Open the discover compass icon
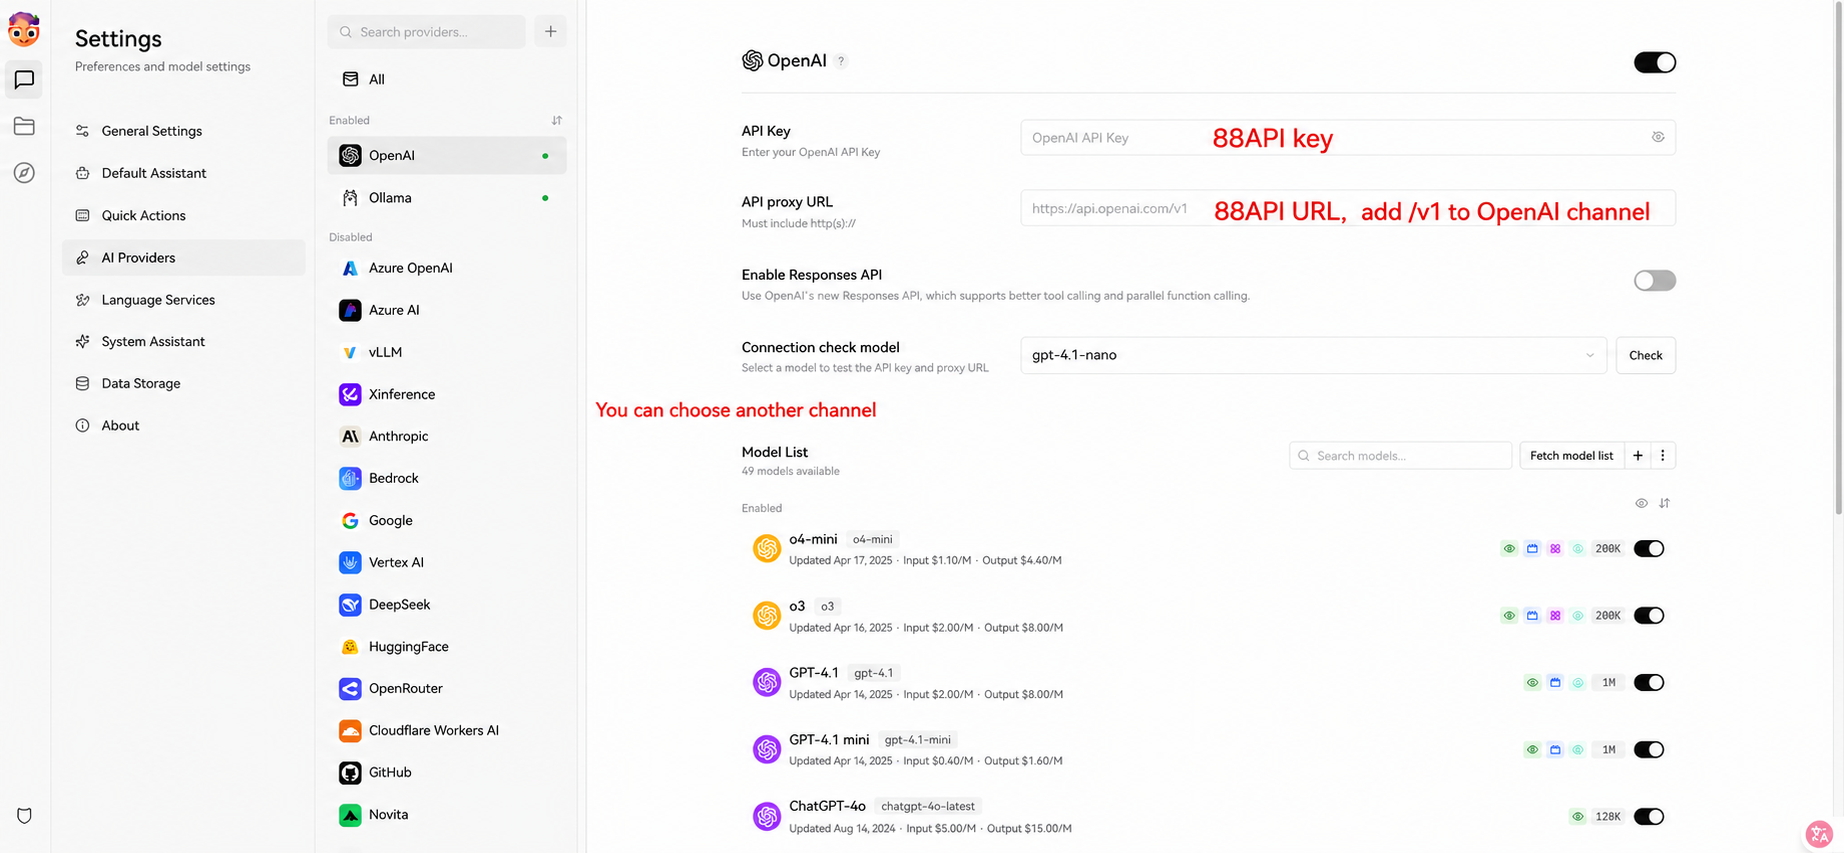Viewport: 1844px width, 853px height. coord(24,173)
